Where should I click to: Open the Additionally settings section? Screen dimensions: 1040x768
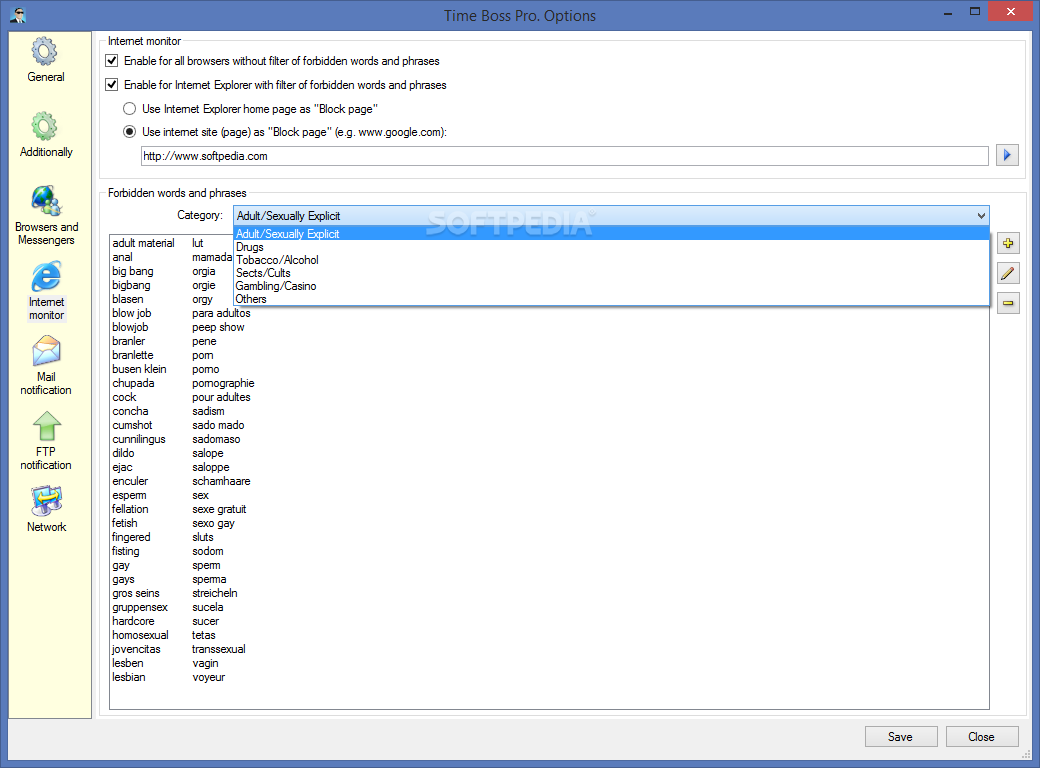point(46,135)
